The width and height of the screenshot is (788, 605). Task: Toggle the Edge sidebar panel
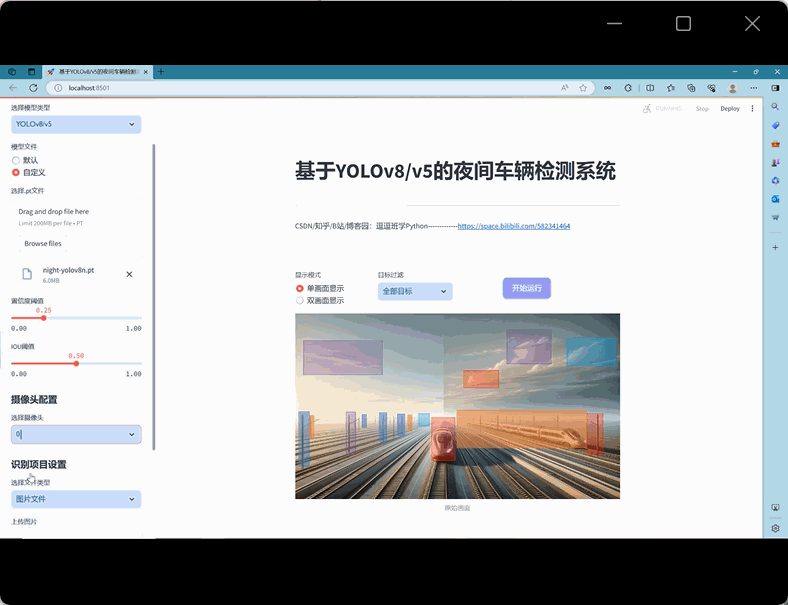click(775, 88)
